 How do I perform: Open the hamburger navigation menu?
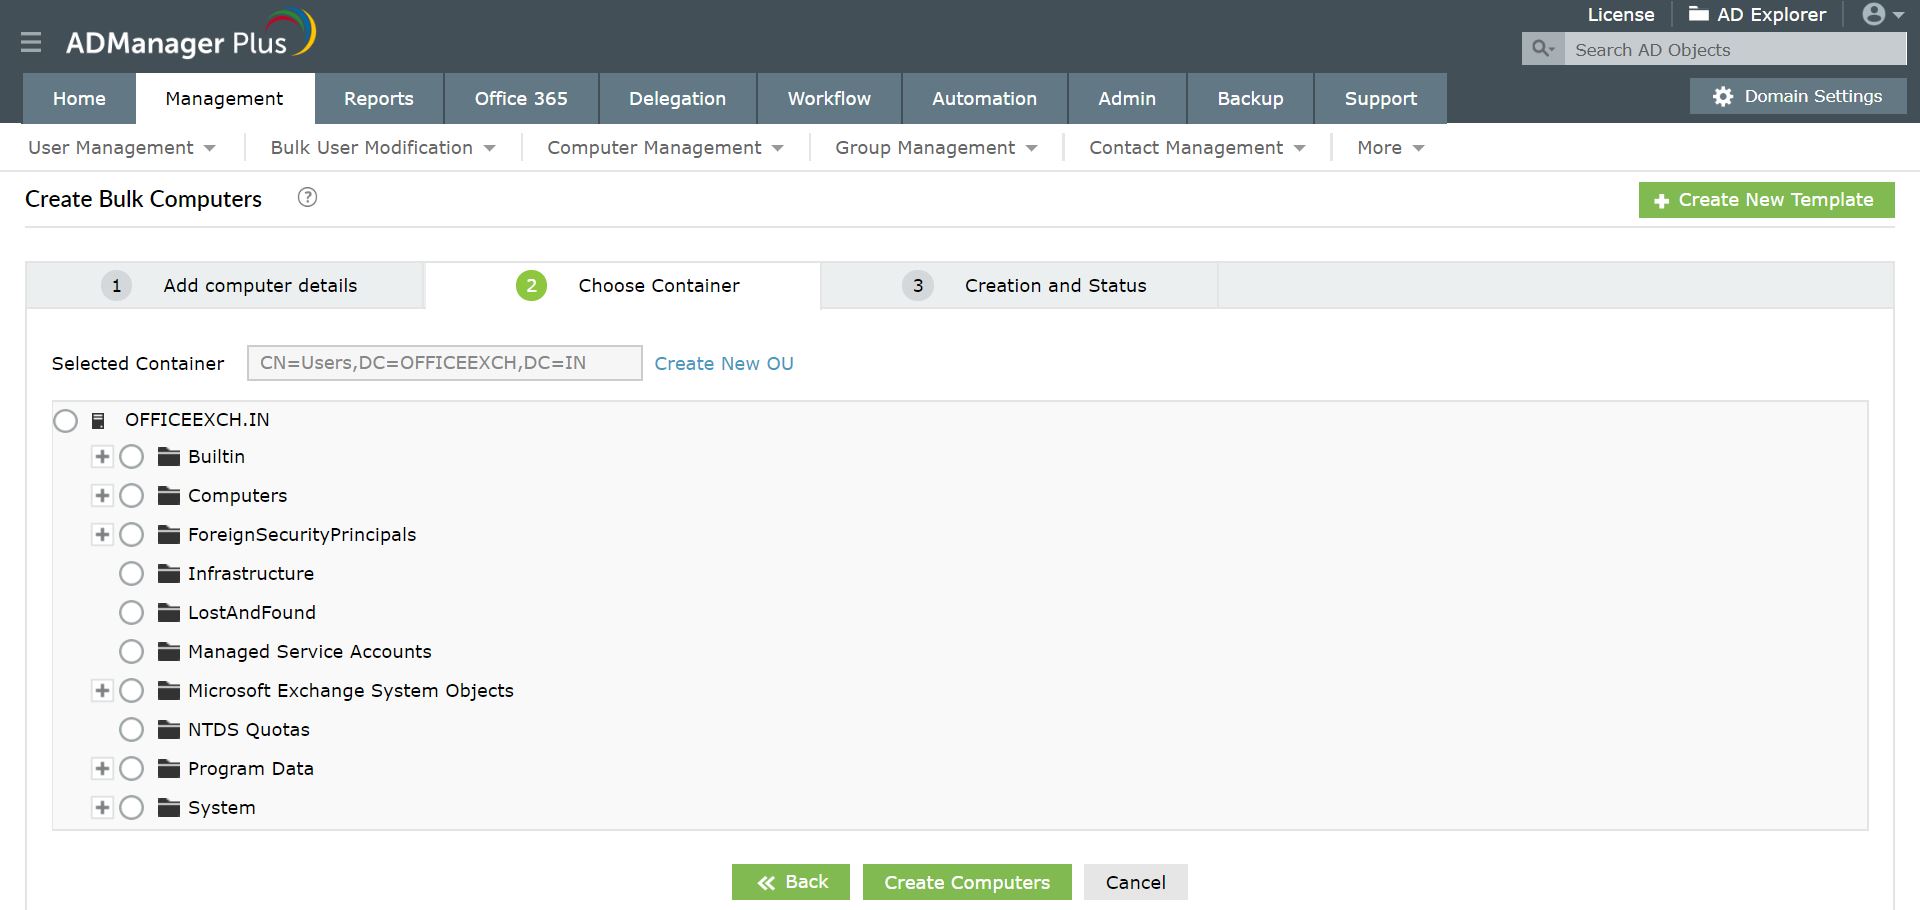(x=31, y=42)
